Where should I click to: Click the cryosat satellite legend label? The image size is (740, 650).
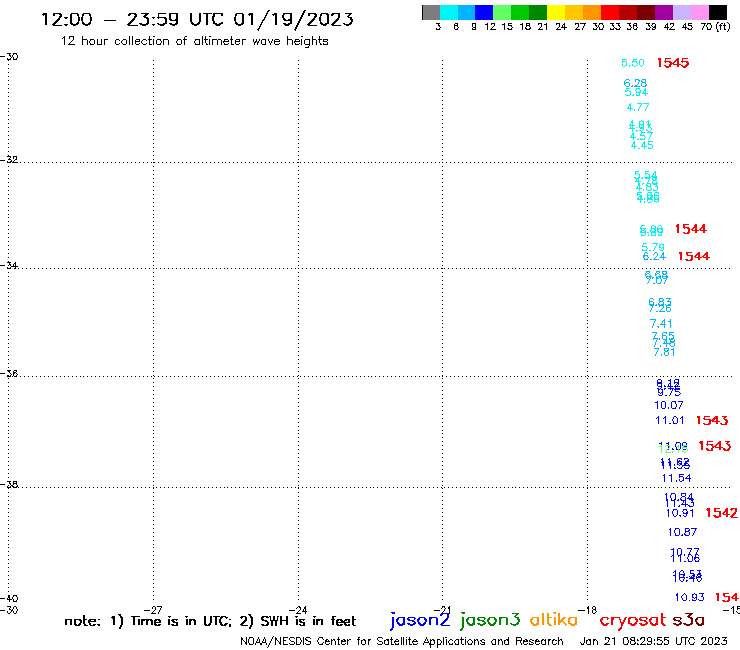pos(633,621)
